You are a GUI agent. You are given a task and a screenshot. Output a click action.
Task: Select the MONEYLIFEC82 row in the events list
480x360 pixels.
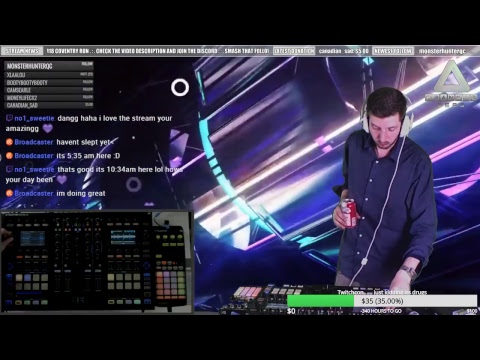click(x=49, y=98)
